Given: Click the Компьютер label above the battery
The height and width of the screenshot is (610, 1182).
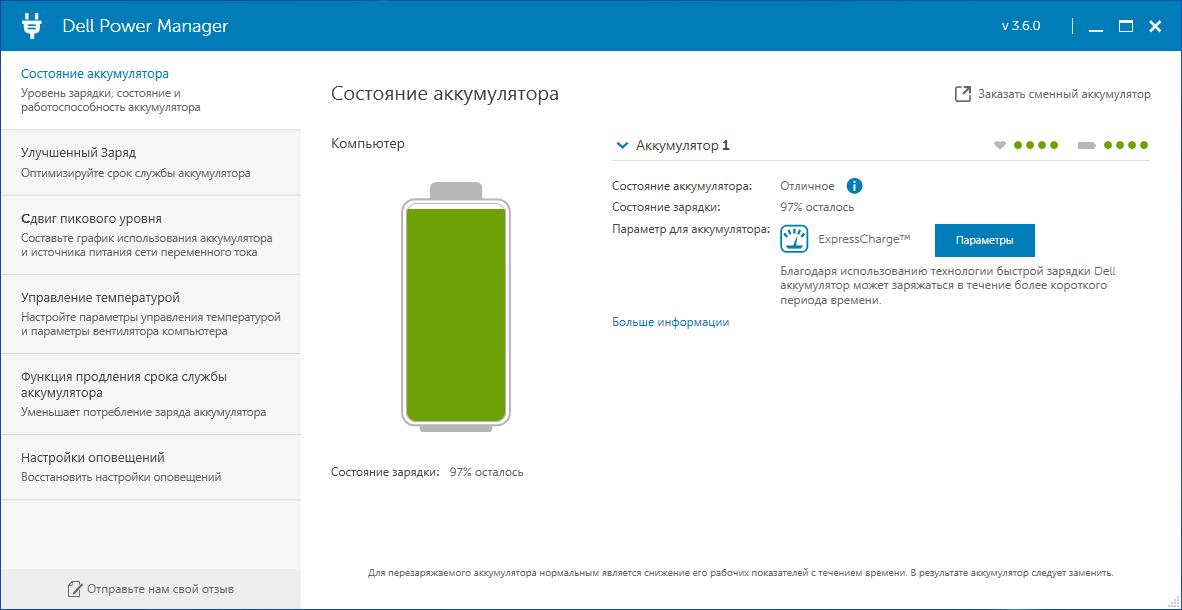Looking at the screenshot, I should click(368, 143).
